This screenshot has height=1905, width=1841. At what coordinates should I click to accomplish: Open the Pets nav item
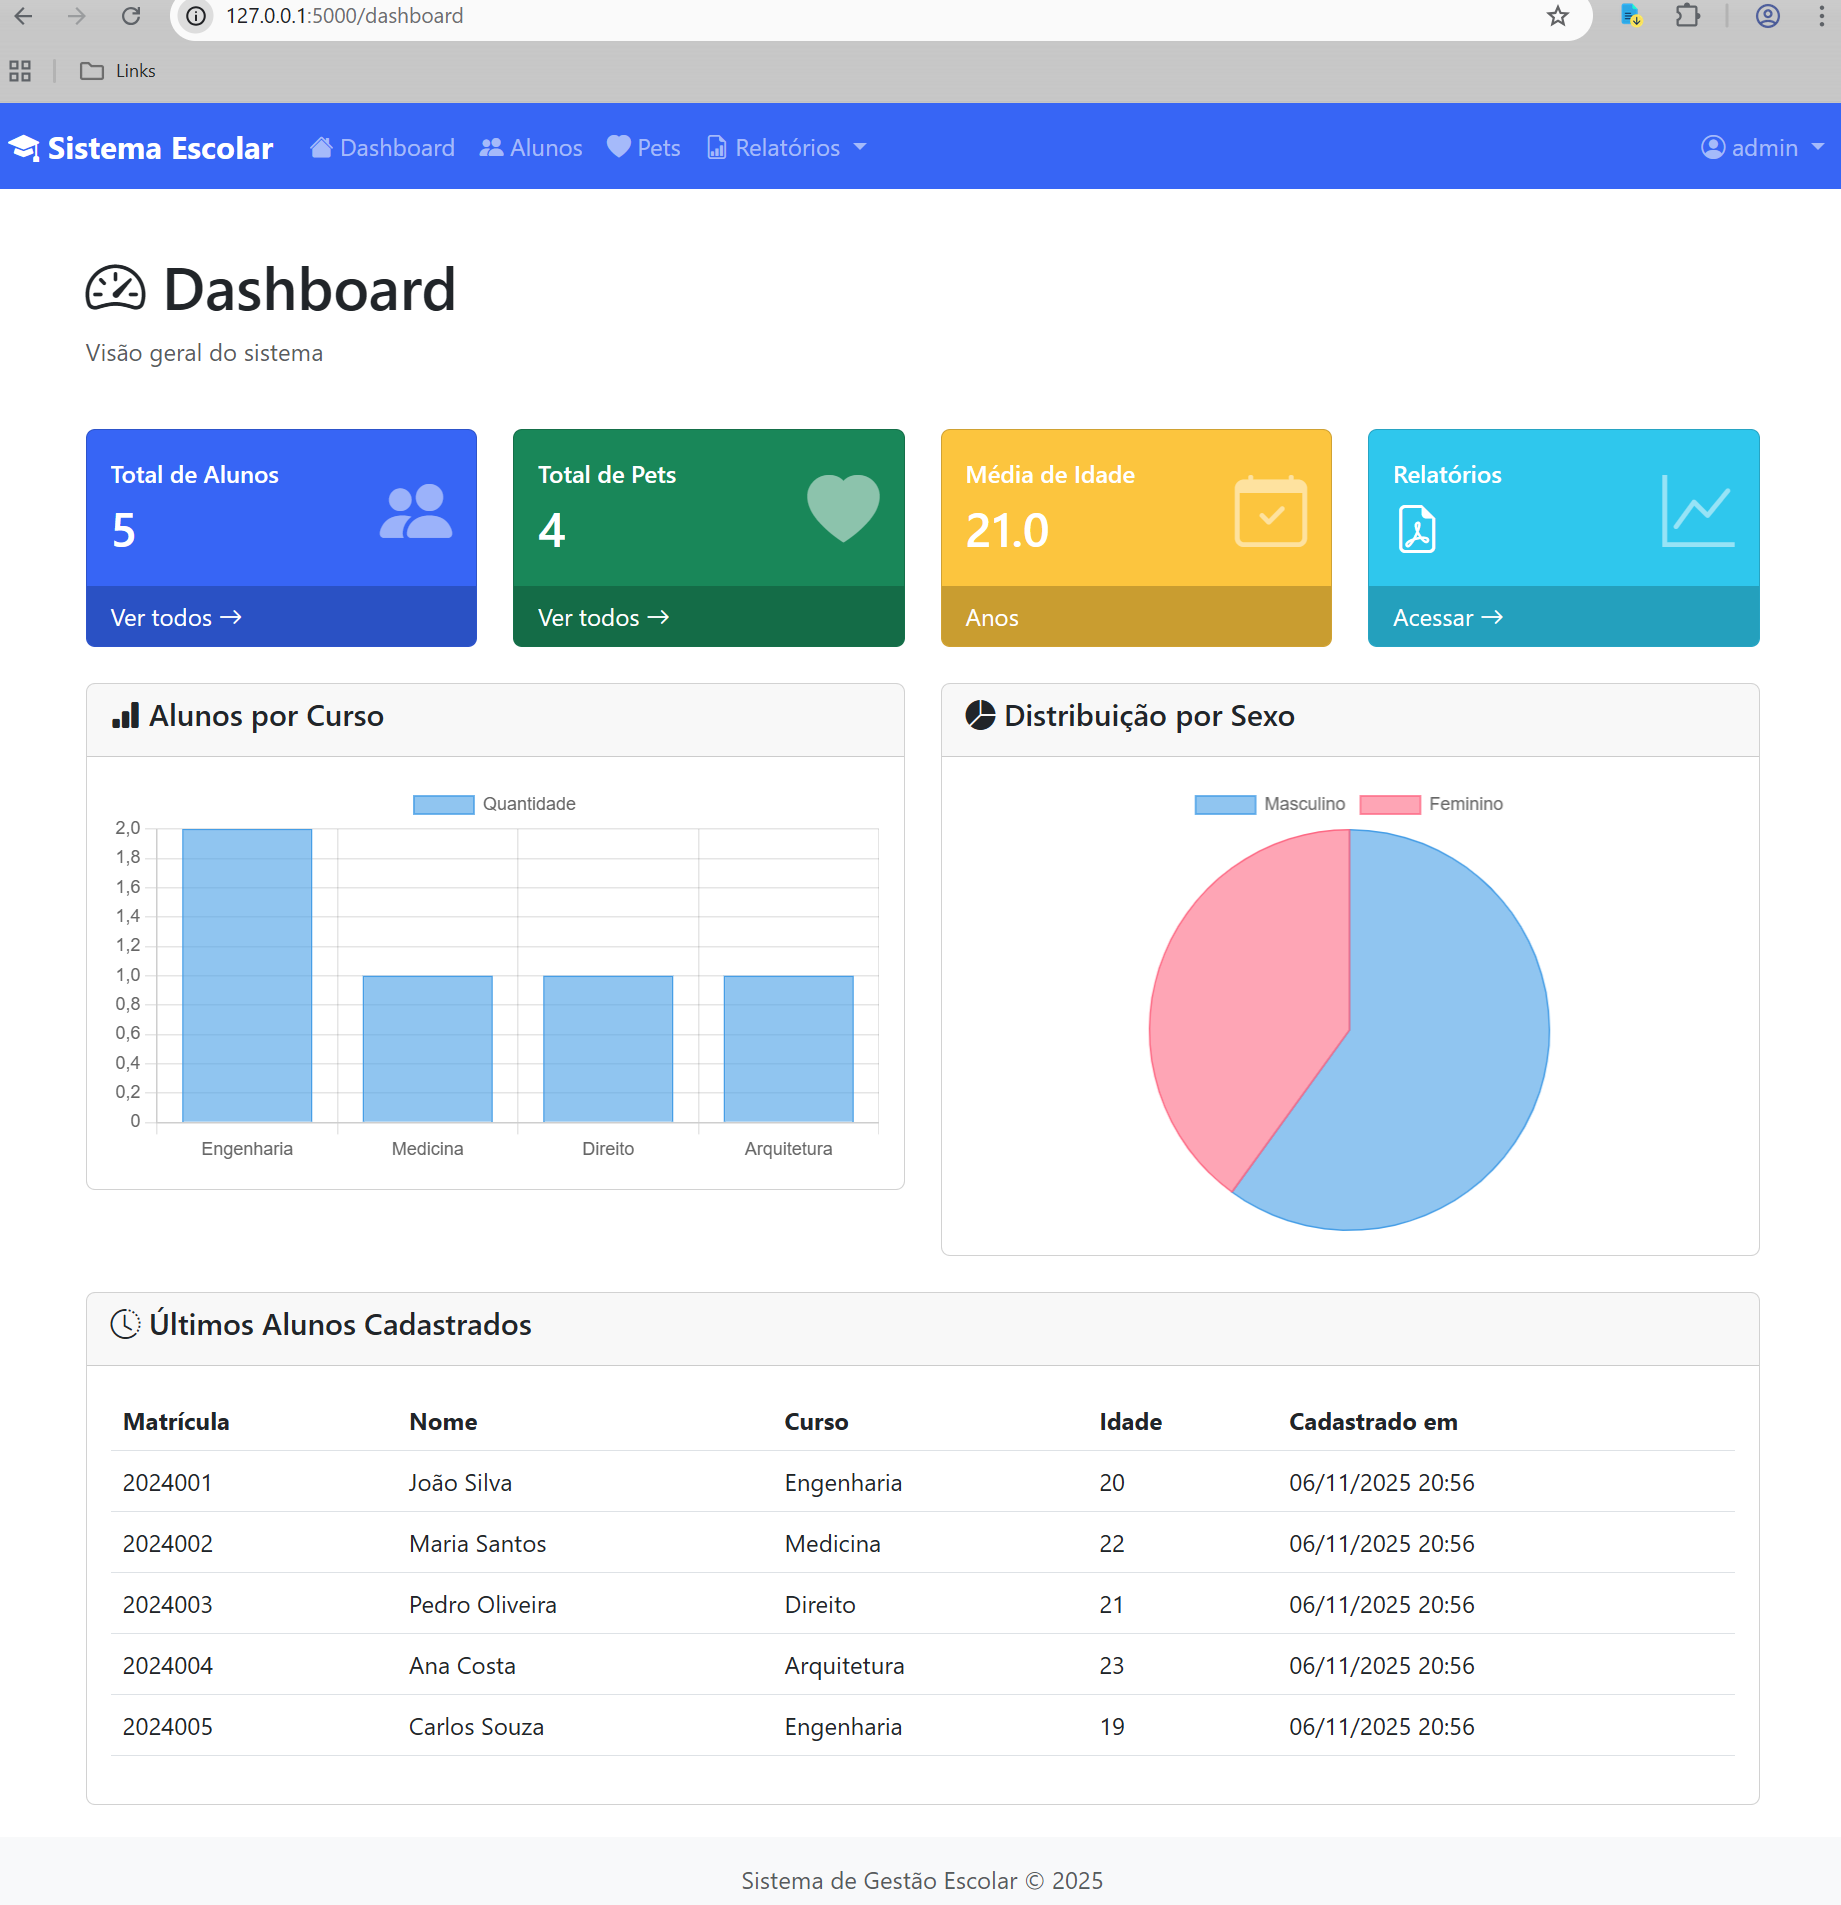coord(644,148)
